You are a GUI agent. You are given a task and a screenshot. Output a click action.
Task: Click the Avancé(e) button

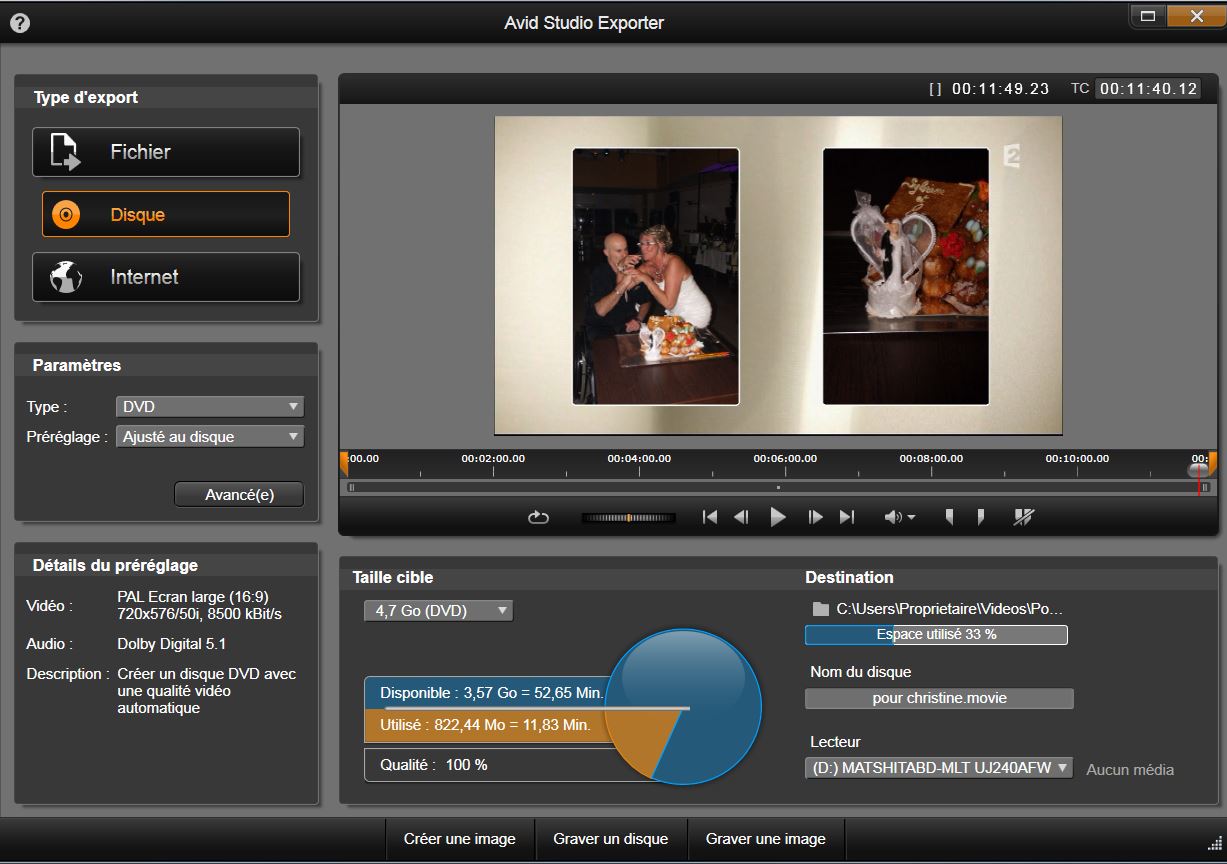tap(239, 494)
